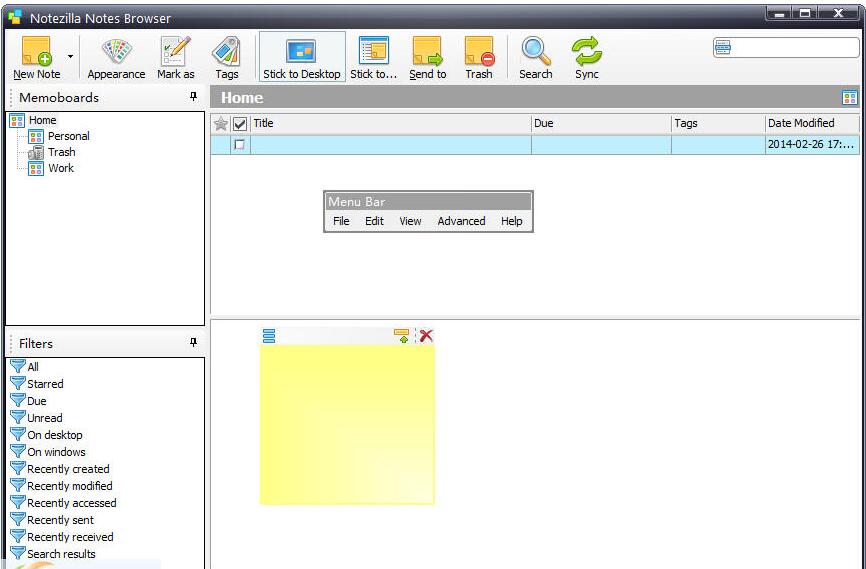Apply the Recently received filter

click(x=62, y=537)
